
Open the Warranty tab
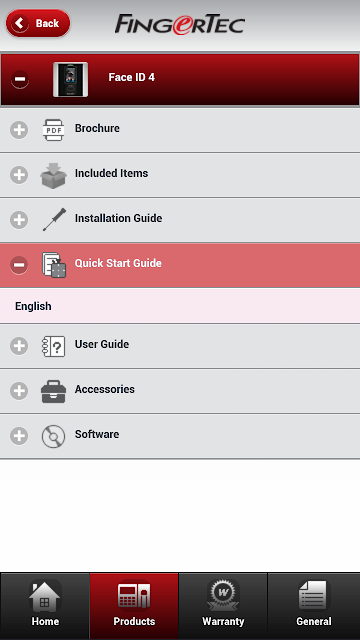click(223, 606)
